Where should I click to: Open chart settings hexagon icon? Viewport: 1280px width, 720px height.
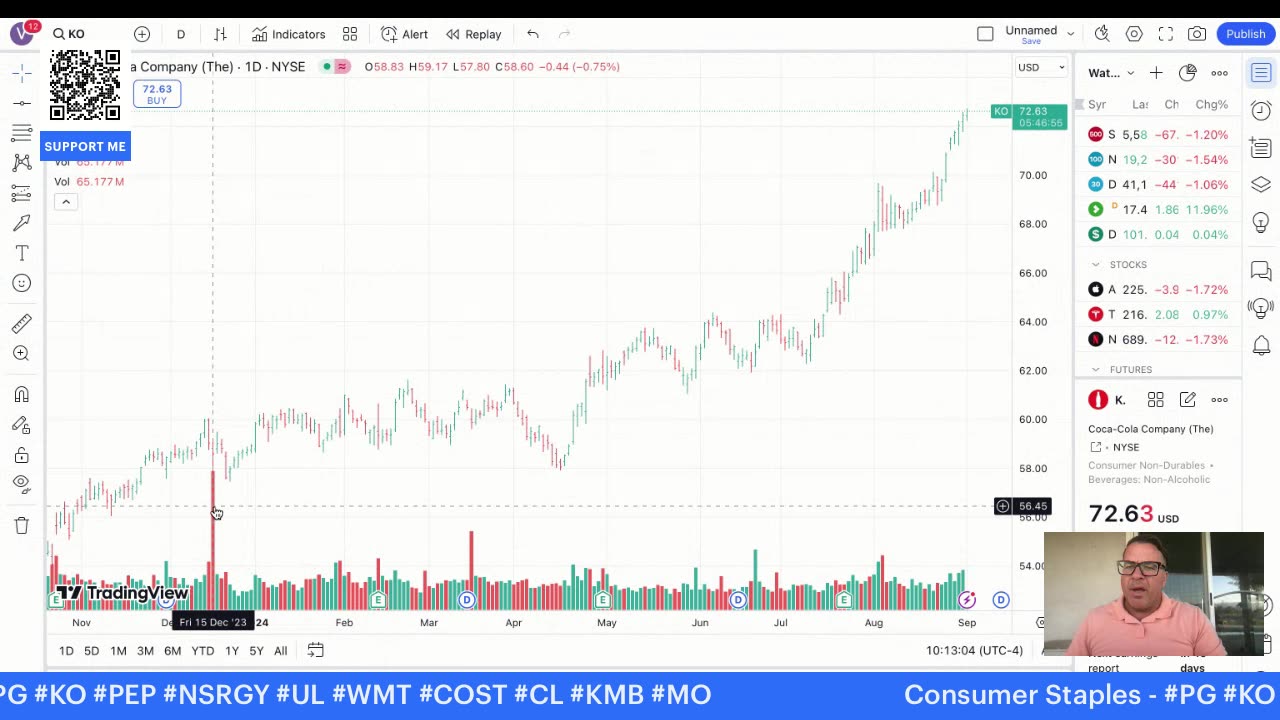1134,34
